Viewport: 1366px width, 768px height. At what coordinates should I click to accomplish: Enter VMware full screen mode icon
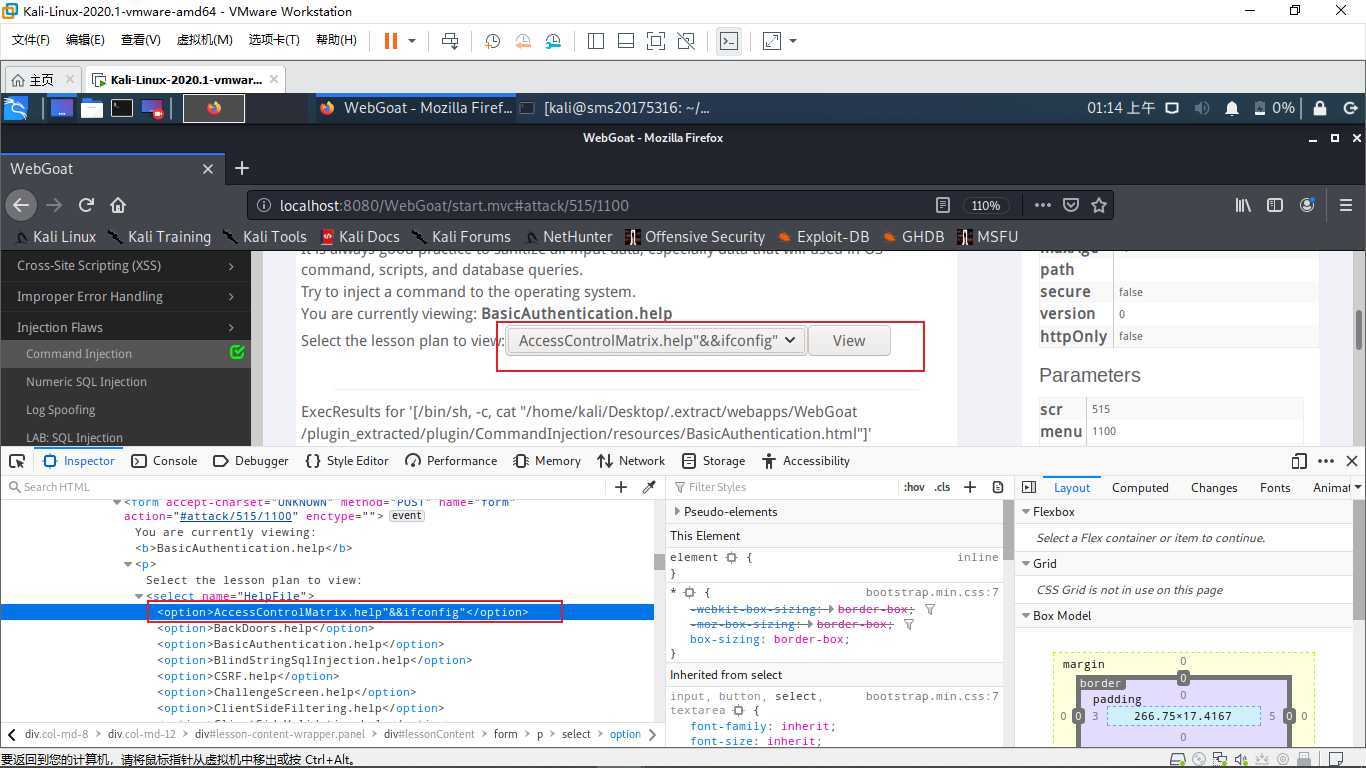(771, 41)
